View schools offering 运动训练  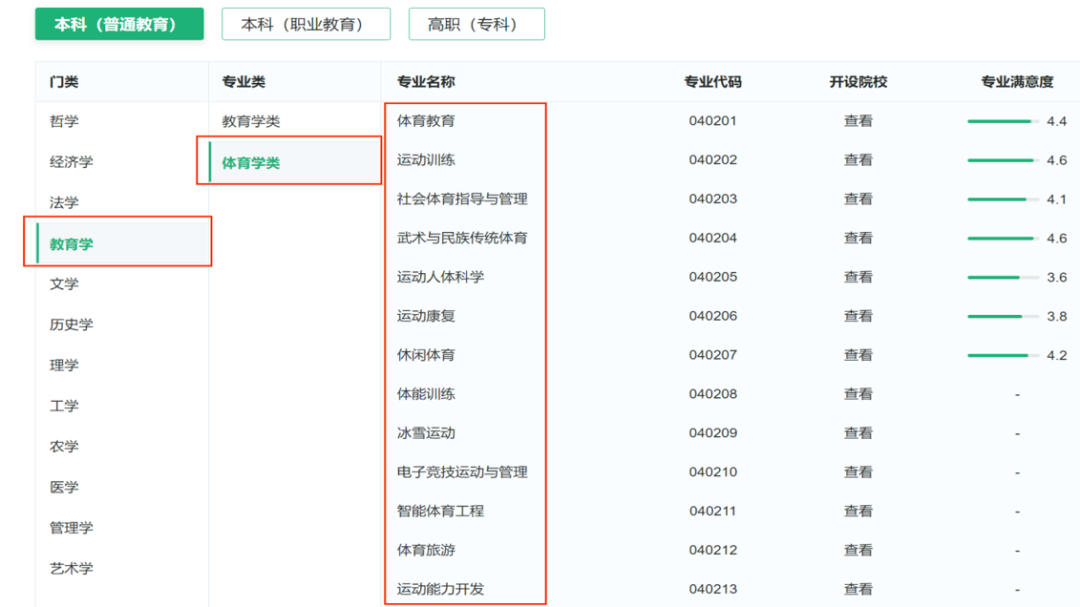point(858,160)
